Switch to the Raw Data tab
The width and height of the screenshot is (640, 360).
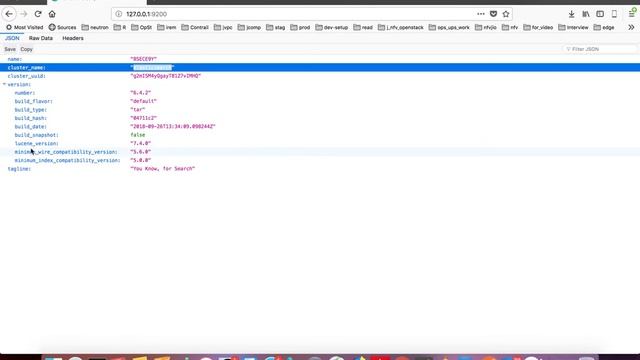tap(41, 38)
